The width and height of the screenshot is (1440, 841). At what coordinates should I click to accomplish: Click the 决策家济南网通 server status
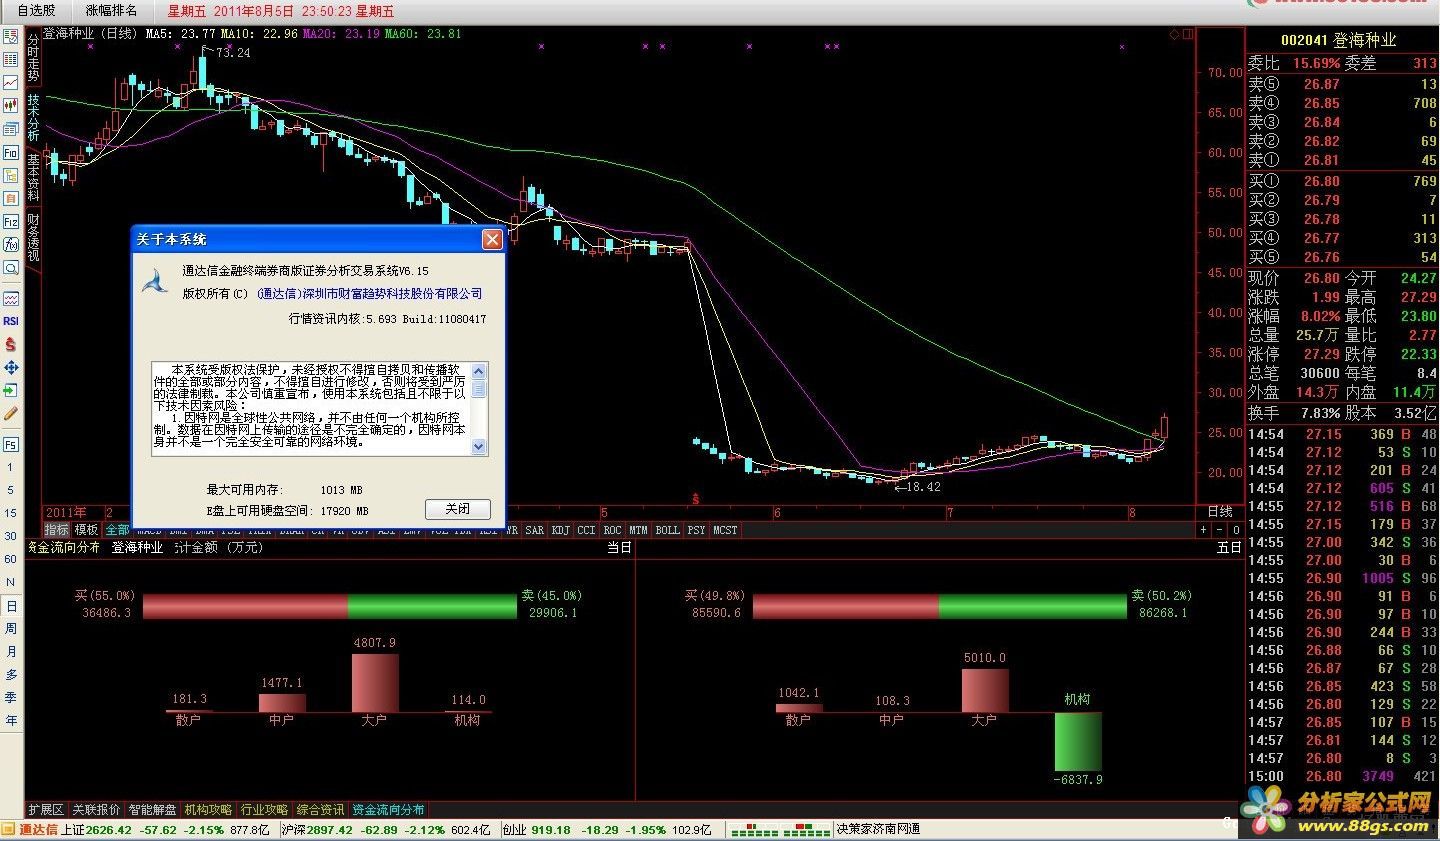coord(879,830)
